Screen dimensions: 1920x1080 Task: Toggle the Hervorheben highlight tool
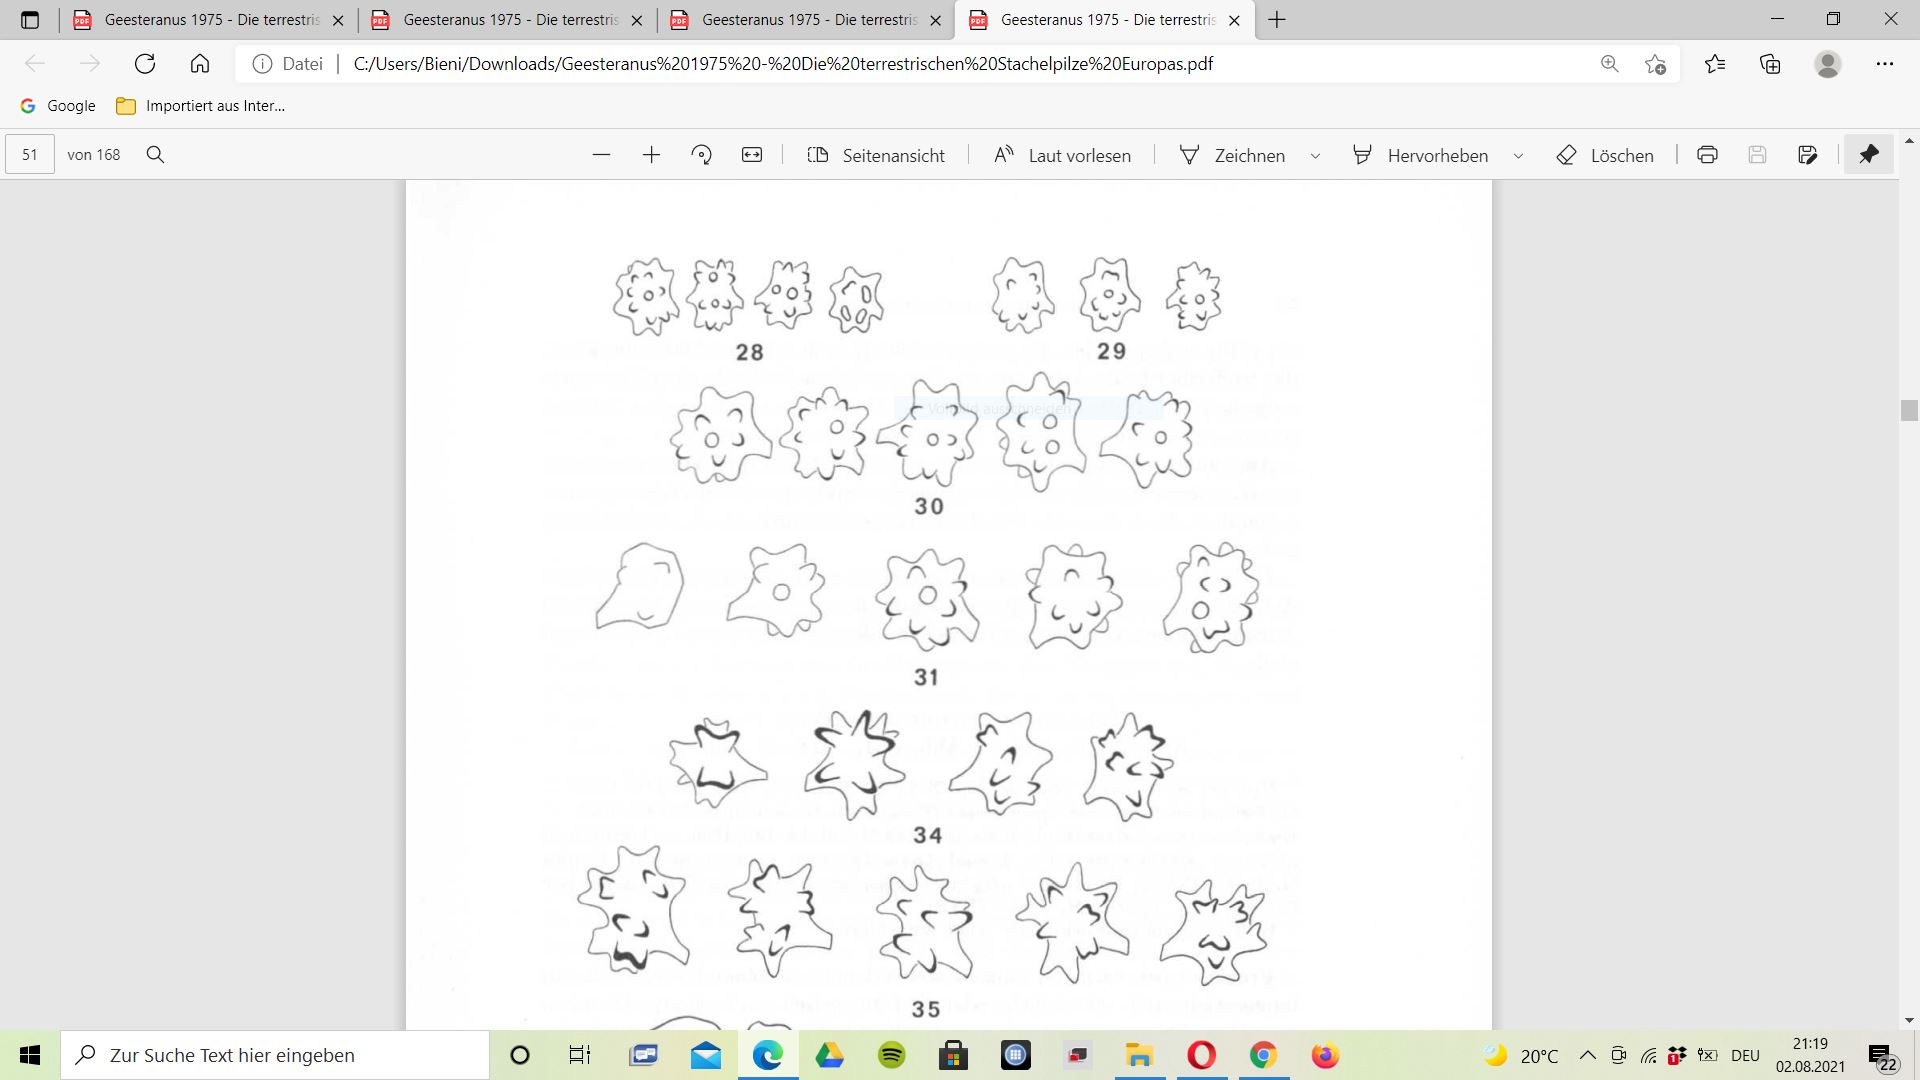click(x=1420, y=155)
